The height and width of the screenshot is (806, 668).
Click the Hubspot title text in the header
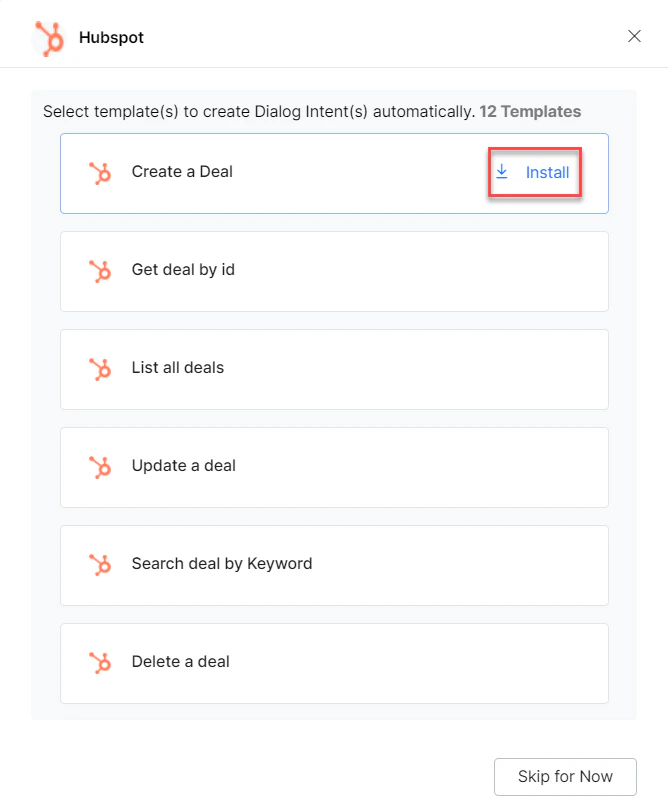(x=111, y=37)
